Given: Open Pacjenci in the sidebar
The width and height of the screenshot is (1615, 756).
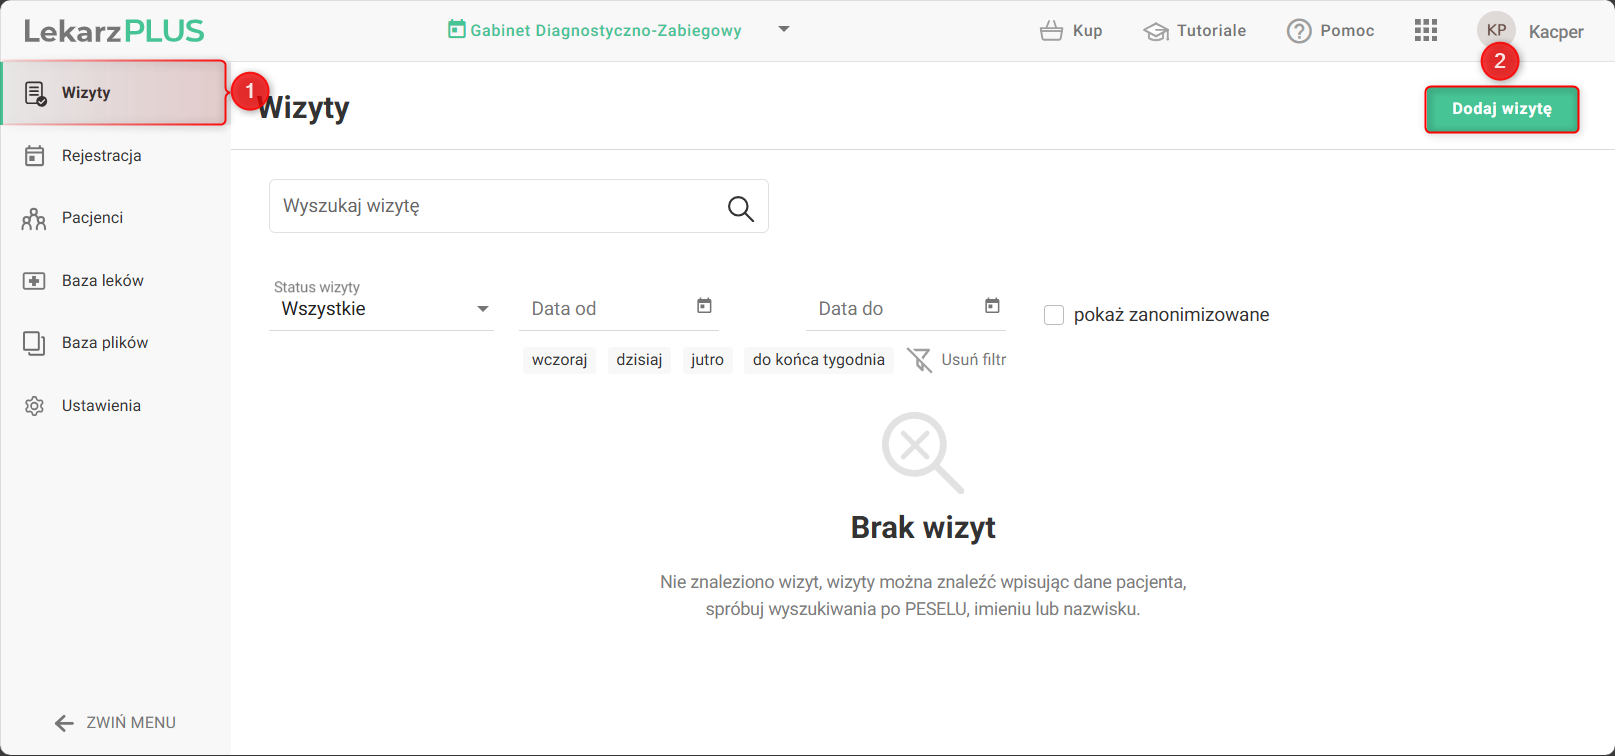Looking at the screenshot, I should click(92, 218).
